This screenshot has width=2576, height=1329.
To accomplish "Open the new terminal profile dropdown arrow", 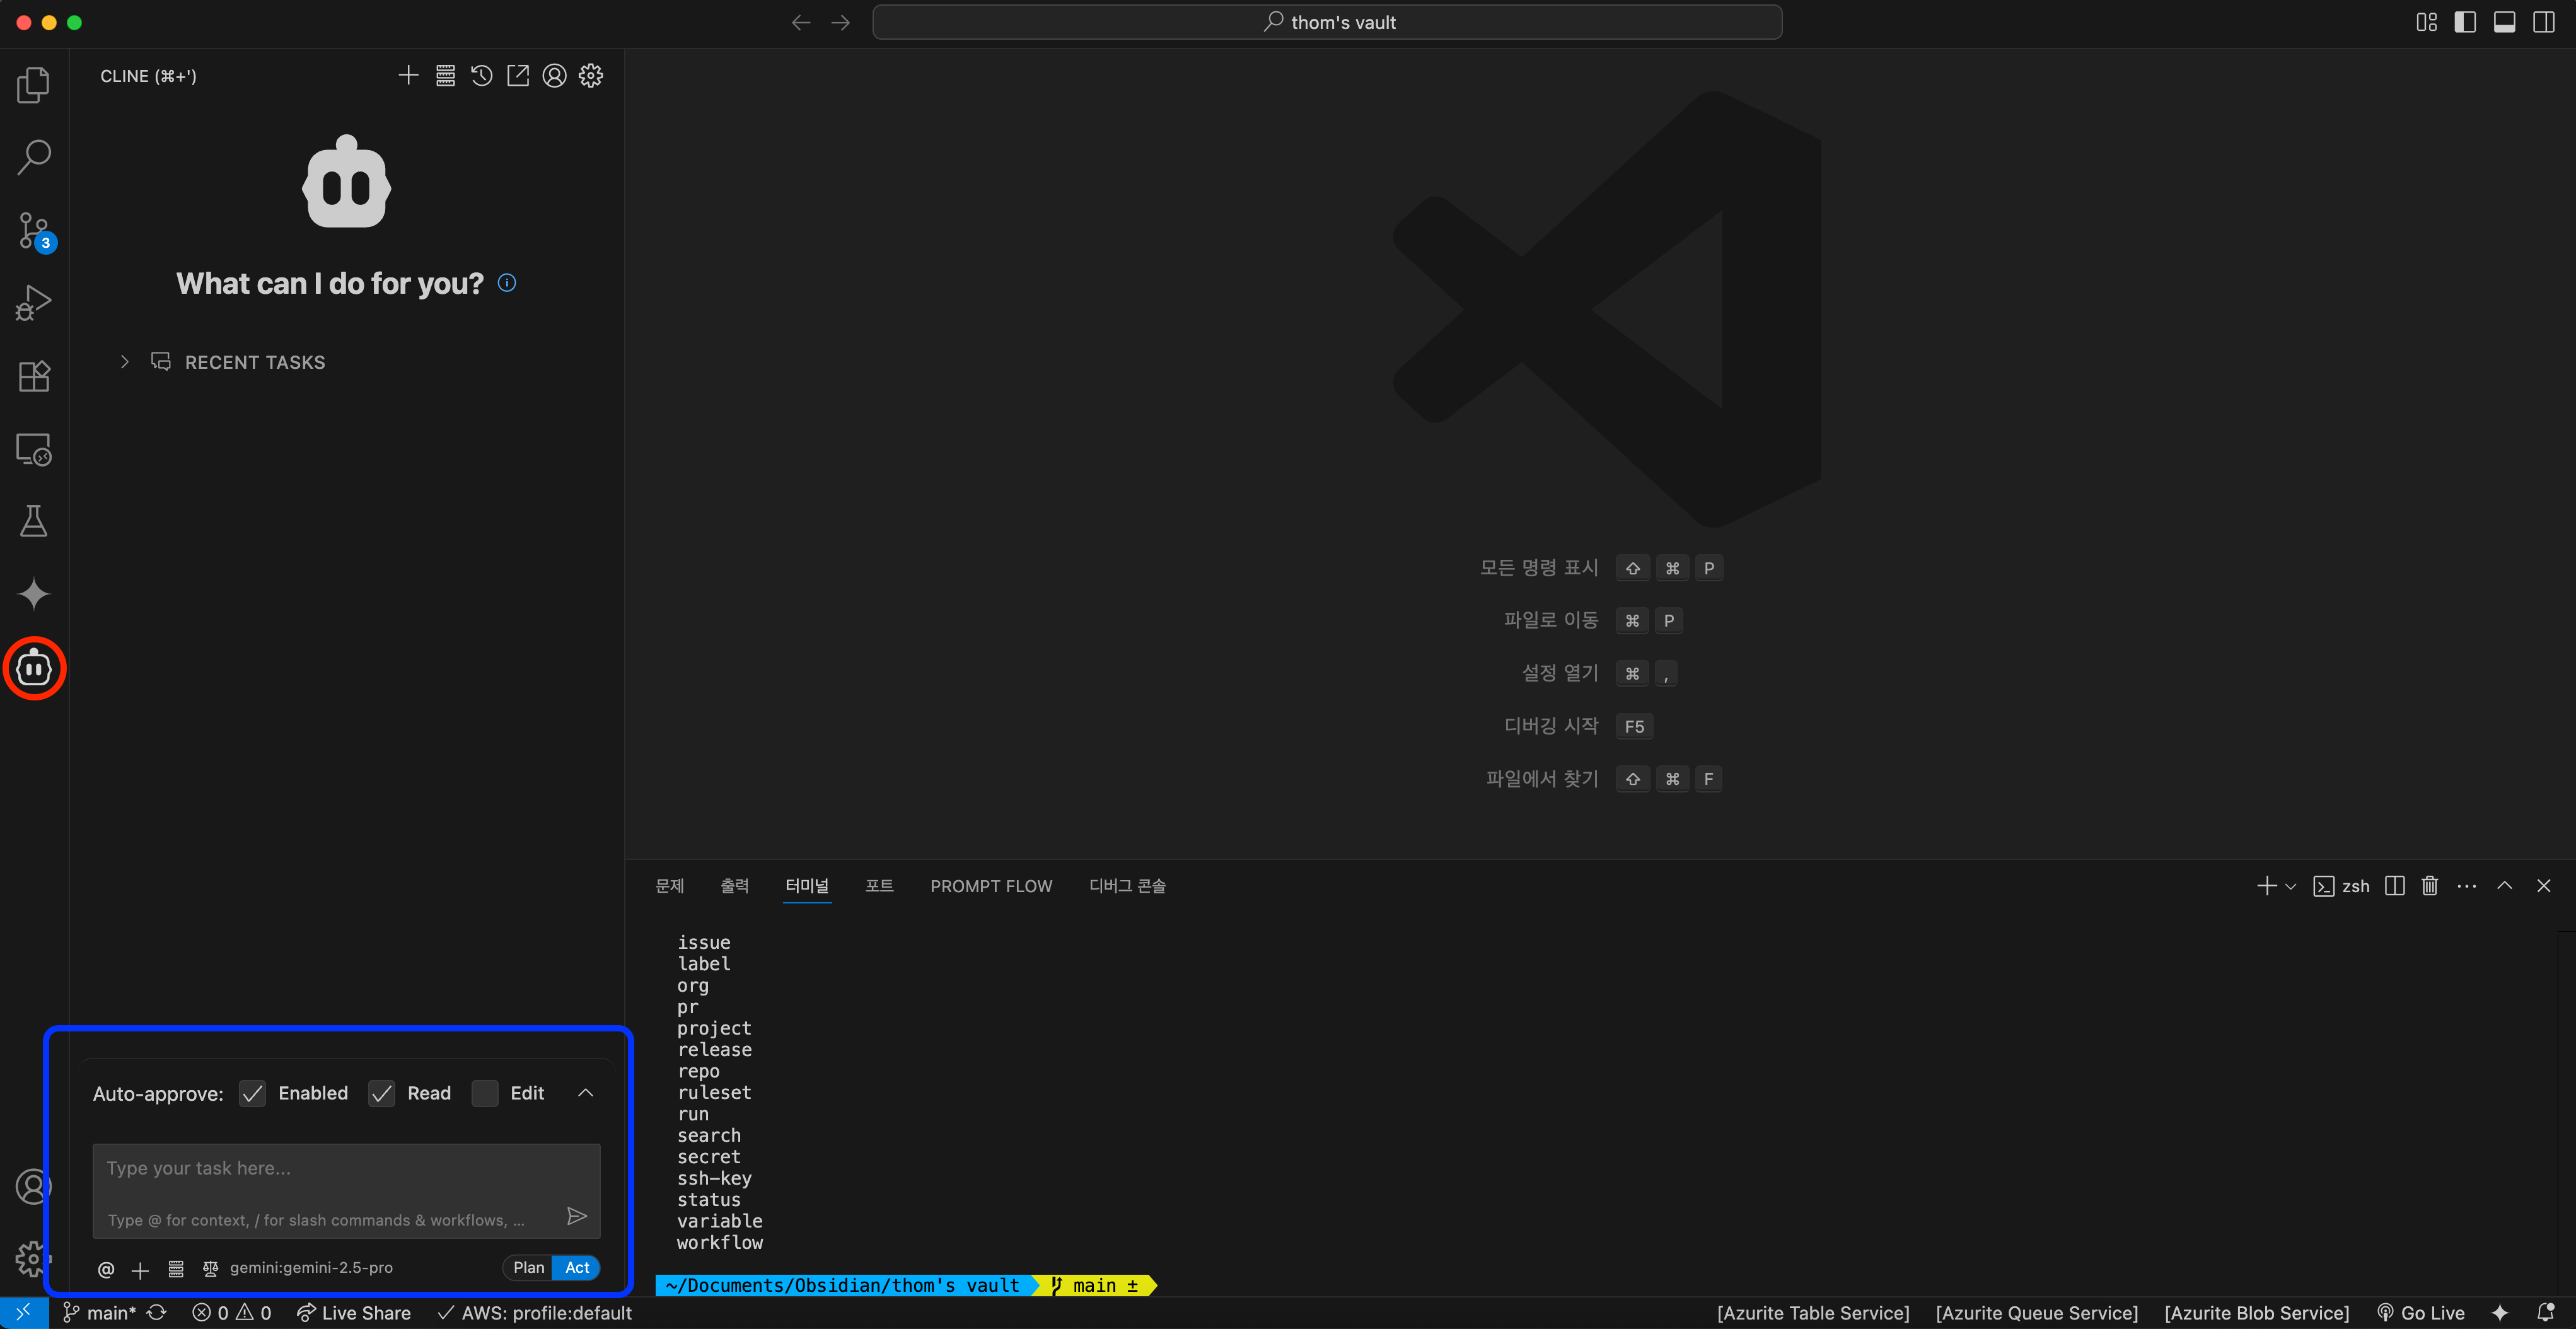I will (x=2291, y=886).
